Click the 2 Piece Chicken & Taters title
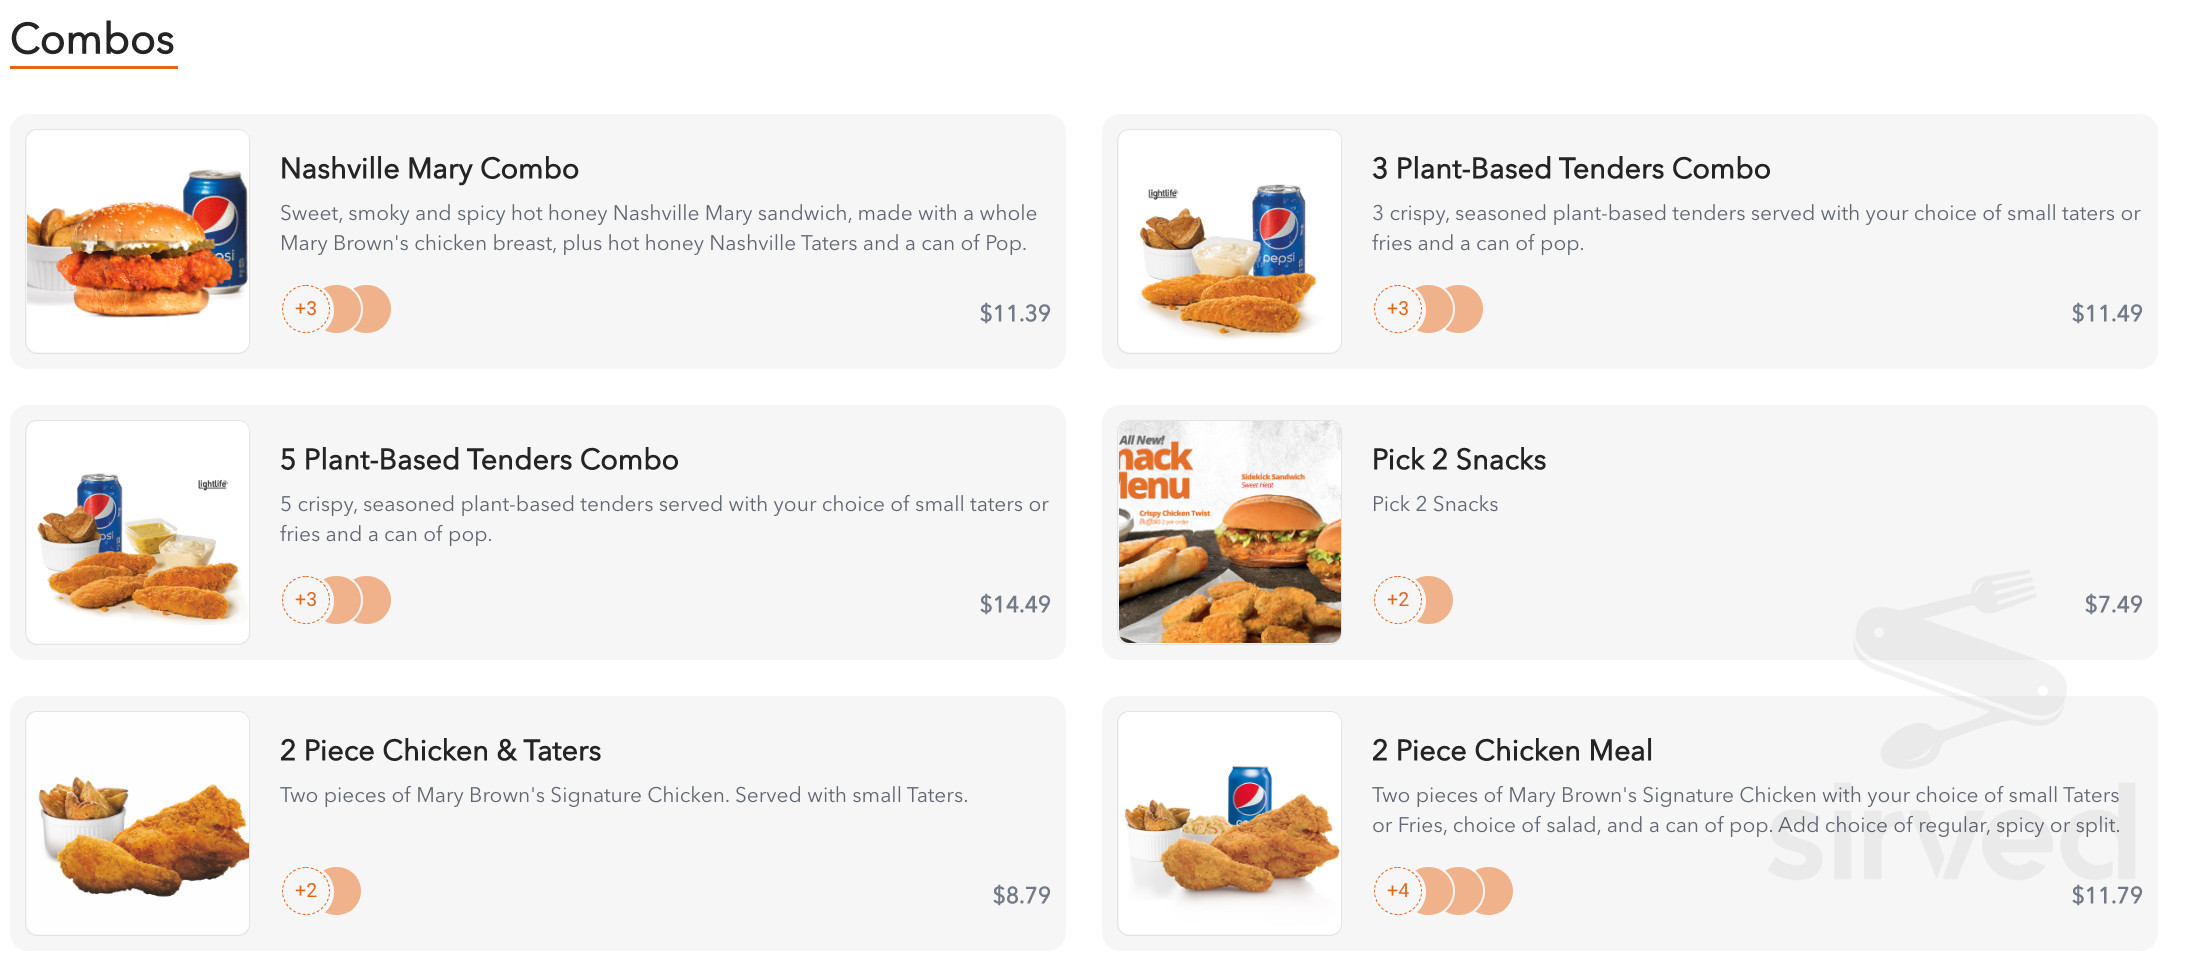The height and width of the screenshot is (965, 2195). [440, 750]
